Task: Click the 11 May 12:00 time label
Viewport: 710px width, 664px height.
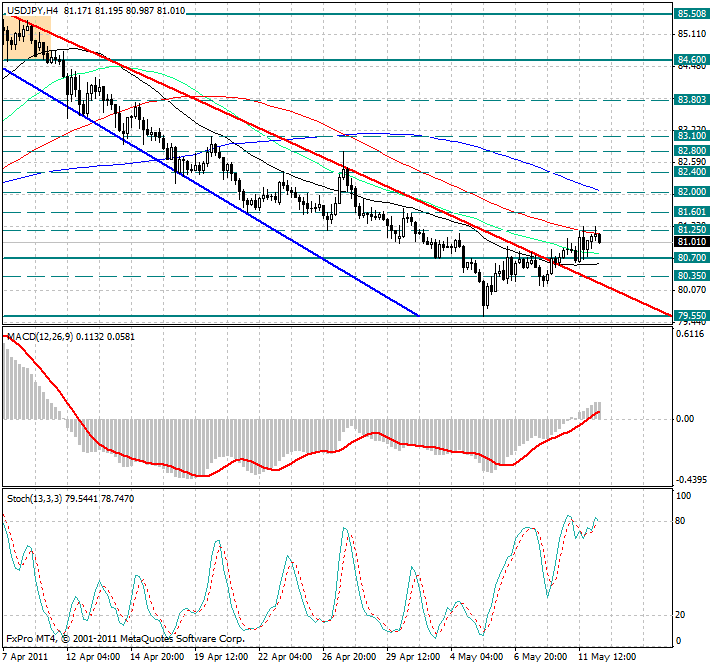Action: coord(607,657)
